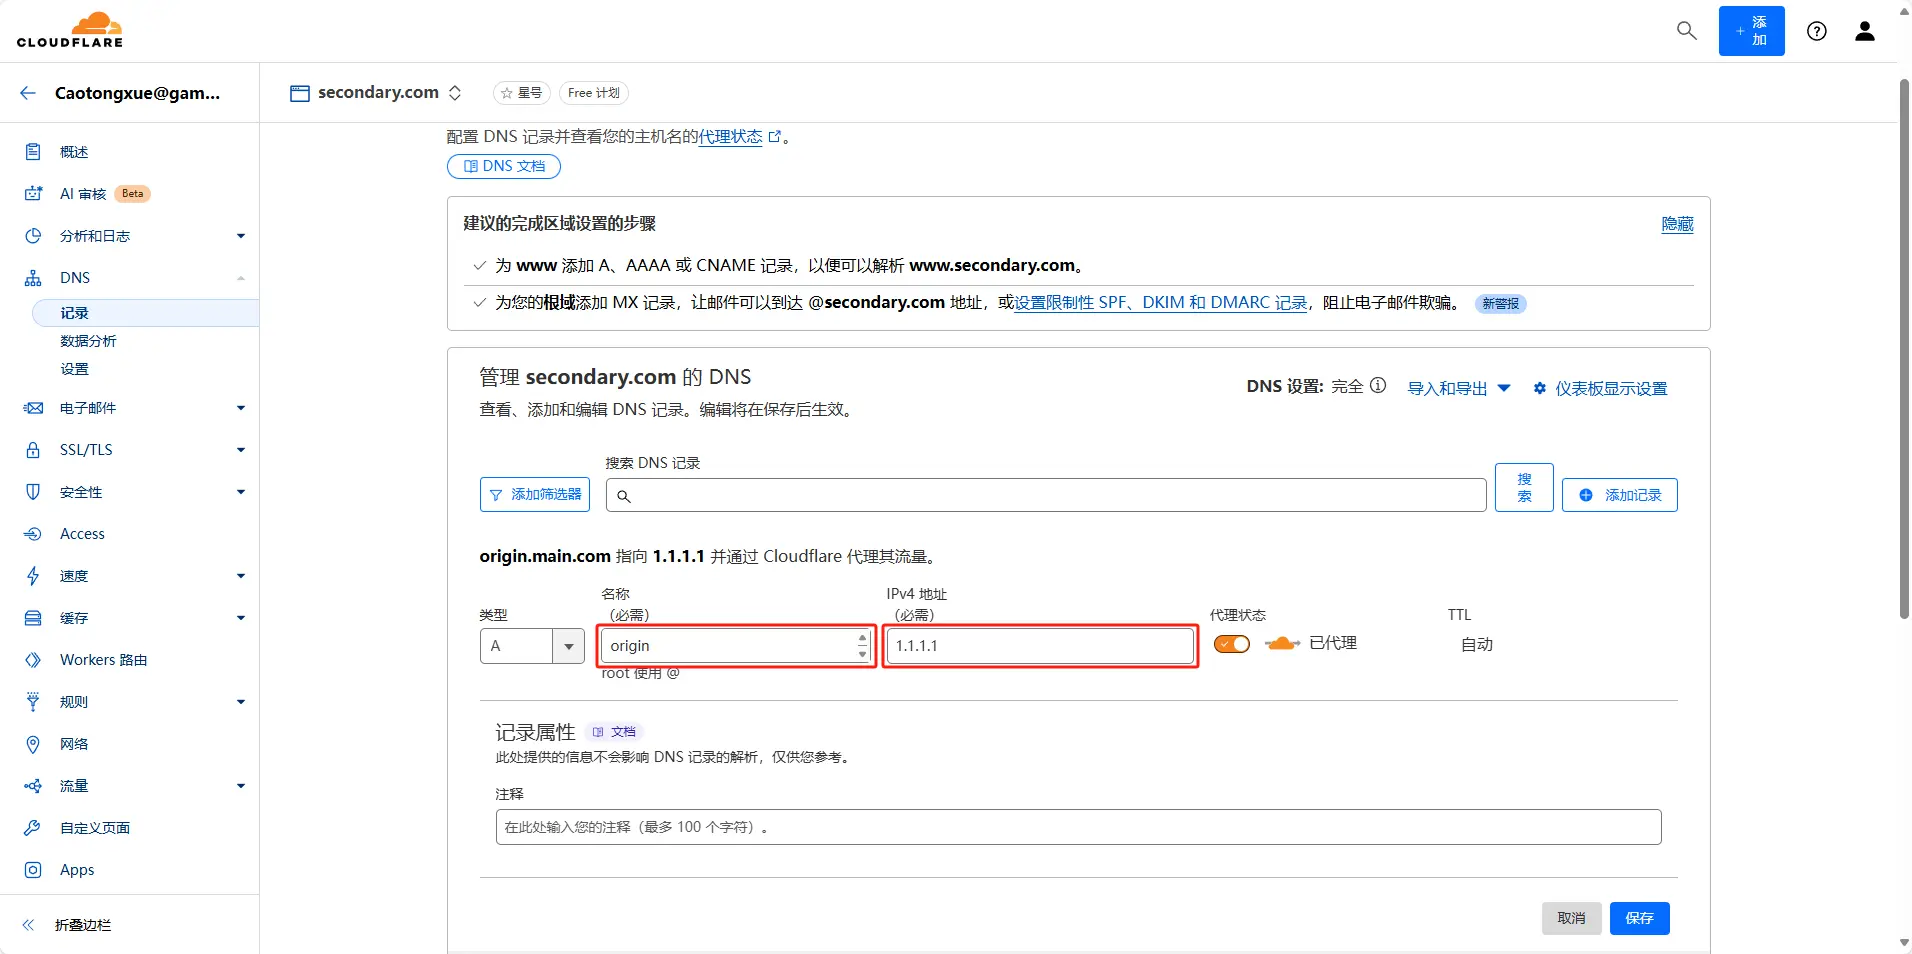Click the Apps sidebar icon

[33, 870]
